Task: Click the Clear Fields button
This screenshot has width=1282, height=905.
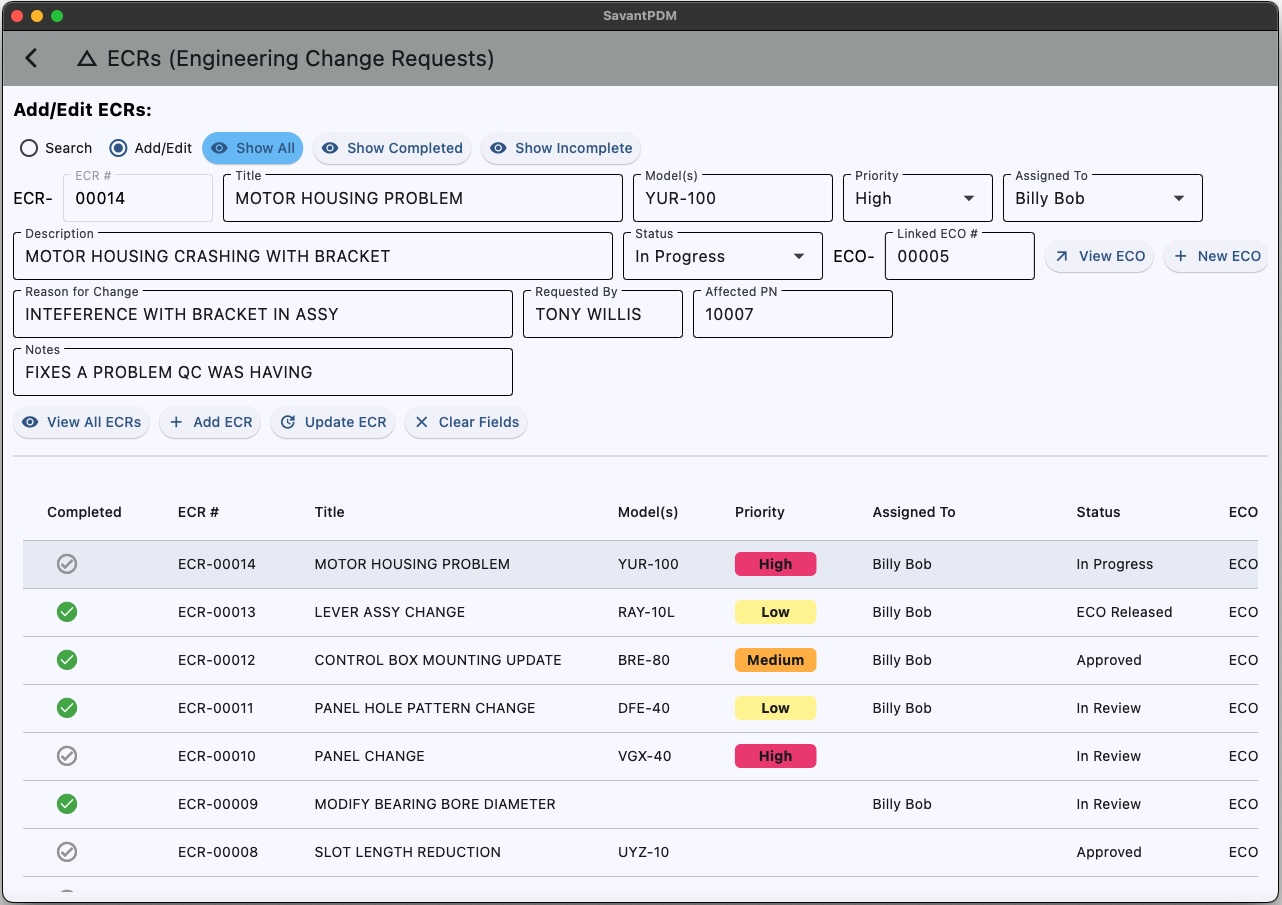Action: (466, 422)
